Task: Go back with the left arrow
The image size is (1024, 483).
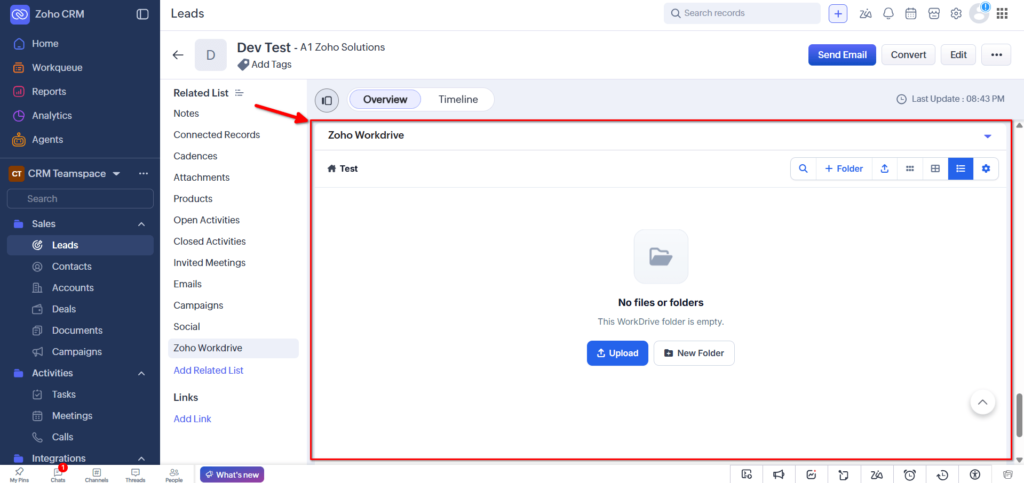Action: [x=178, y=55]
